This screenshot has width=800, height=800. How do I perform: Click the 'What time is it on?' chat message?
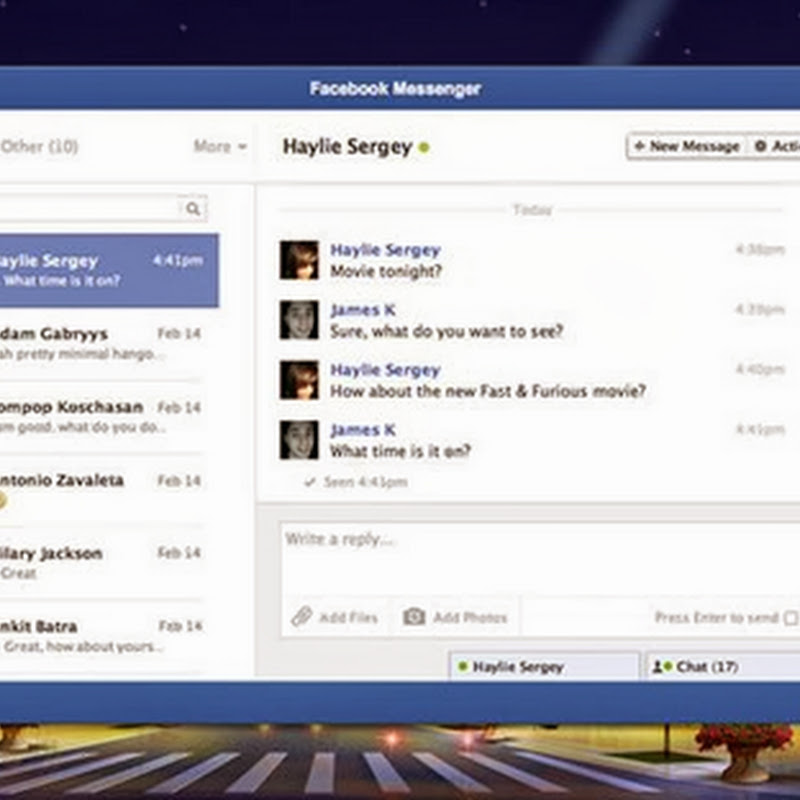point(400,451)
